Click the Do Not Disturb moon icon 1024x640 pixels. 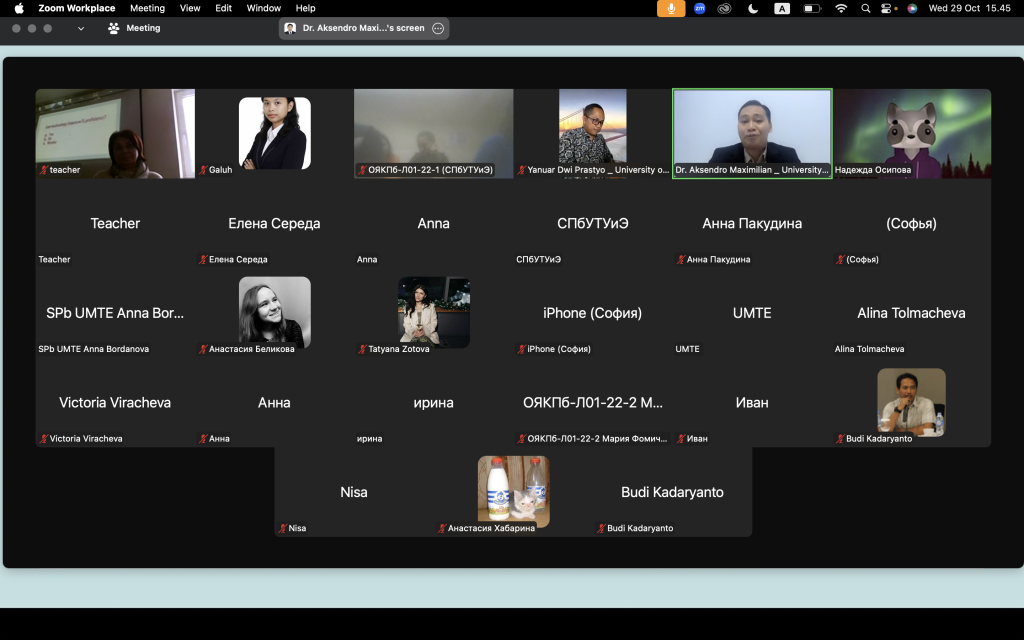tap(753, 8)
